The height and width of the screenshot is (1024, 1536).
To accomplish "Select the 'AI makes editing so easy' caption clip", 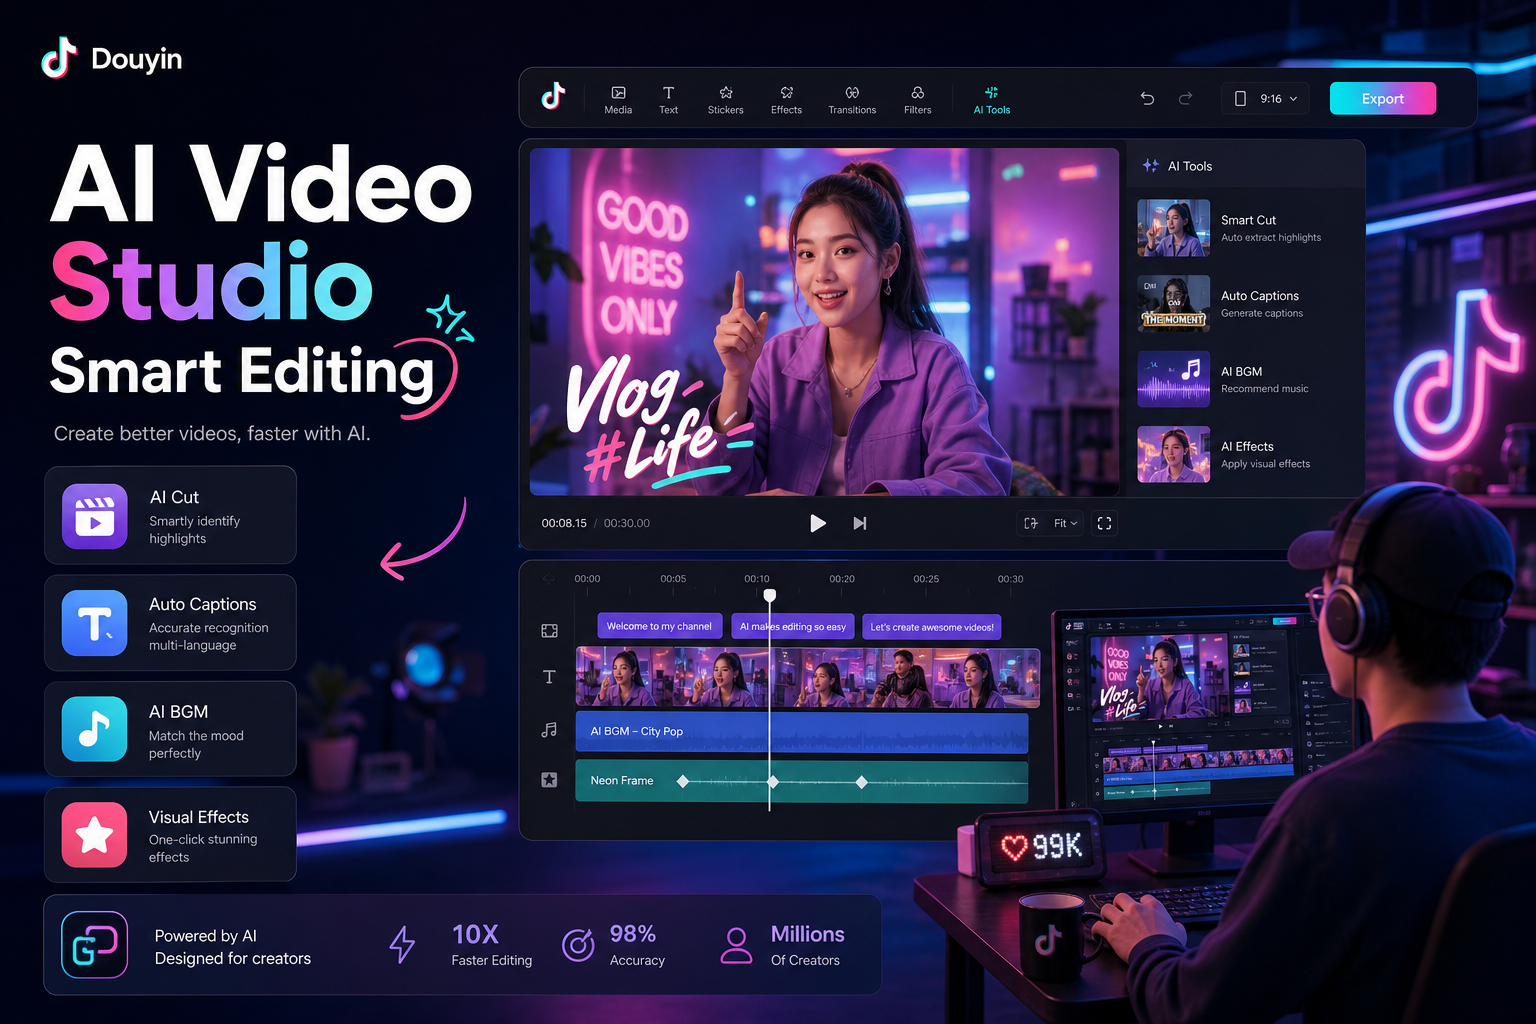I will tap(793, 626).
